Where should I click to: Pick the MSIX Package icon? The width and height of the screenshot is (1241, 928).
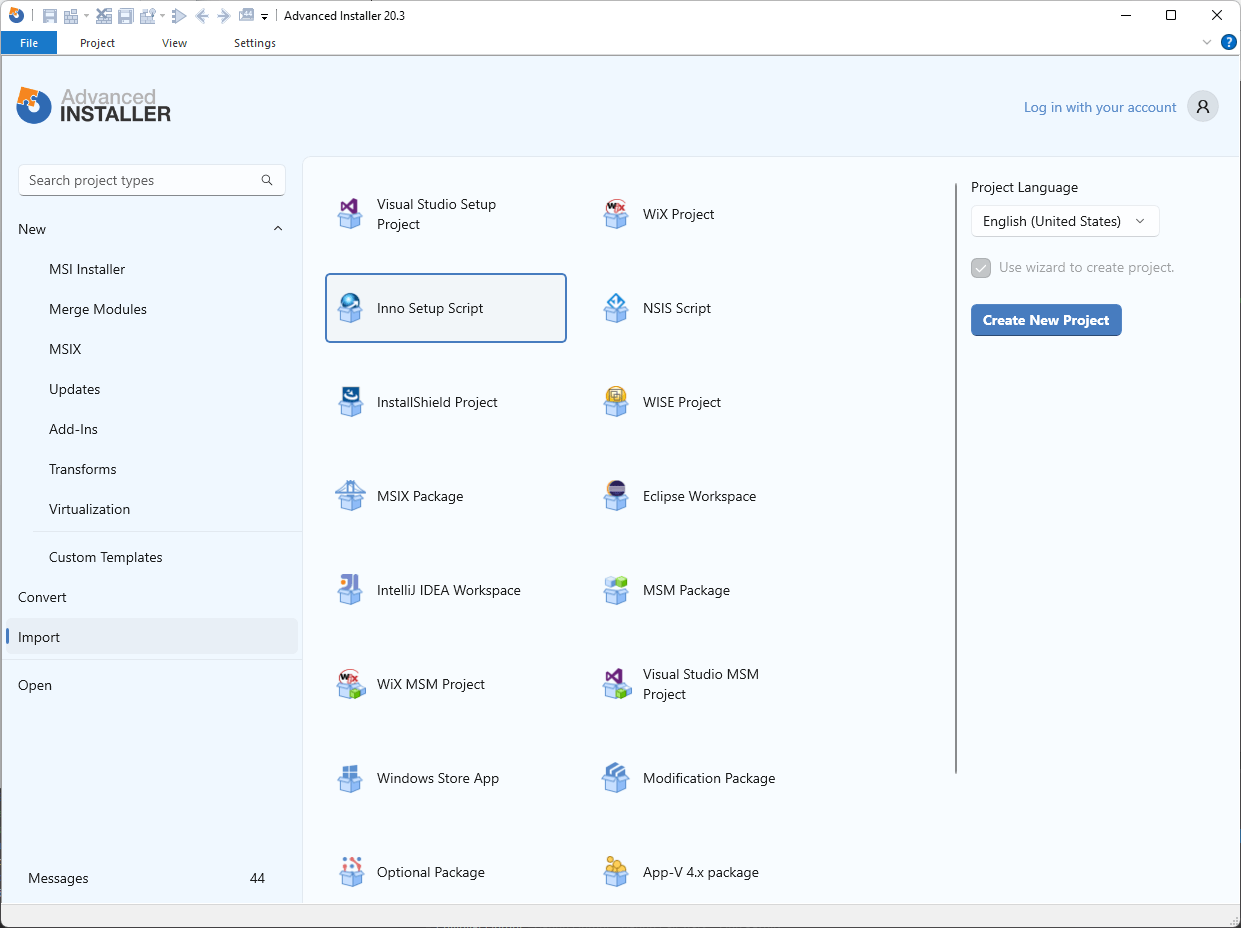coord(349,496)
